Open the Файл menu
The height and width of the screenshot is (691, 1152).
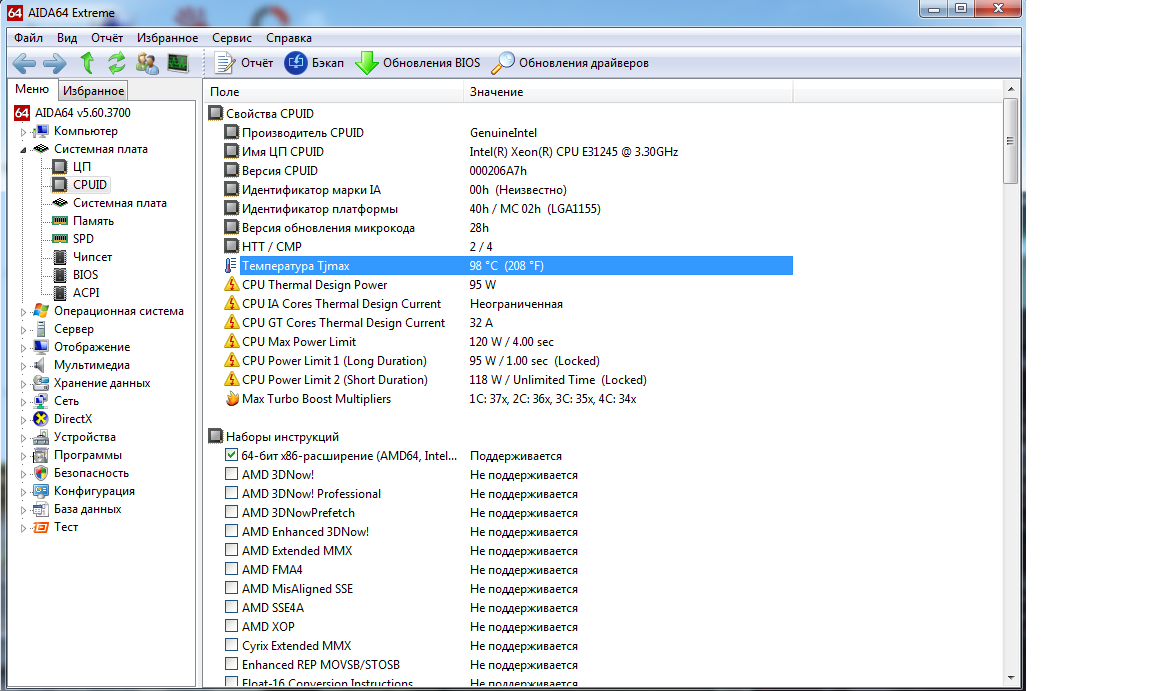pyautogui.click(x=29, y=37)
